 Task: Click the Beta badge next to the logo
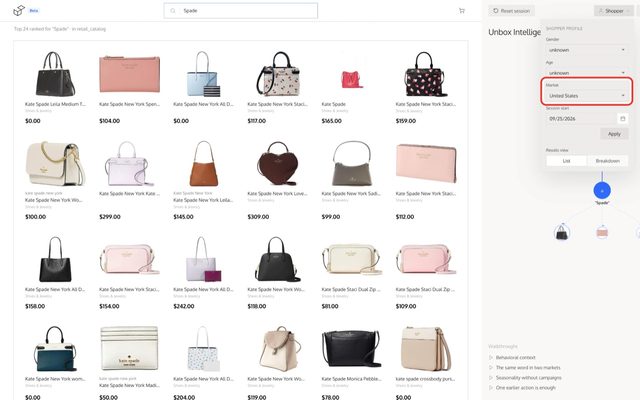pyautogui.click(x=34, y=11)
